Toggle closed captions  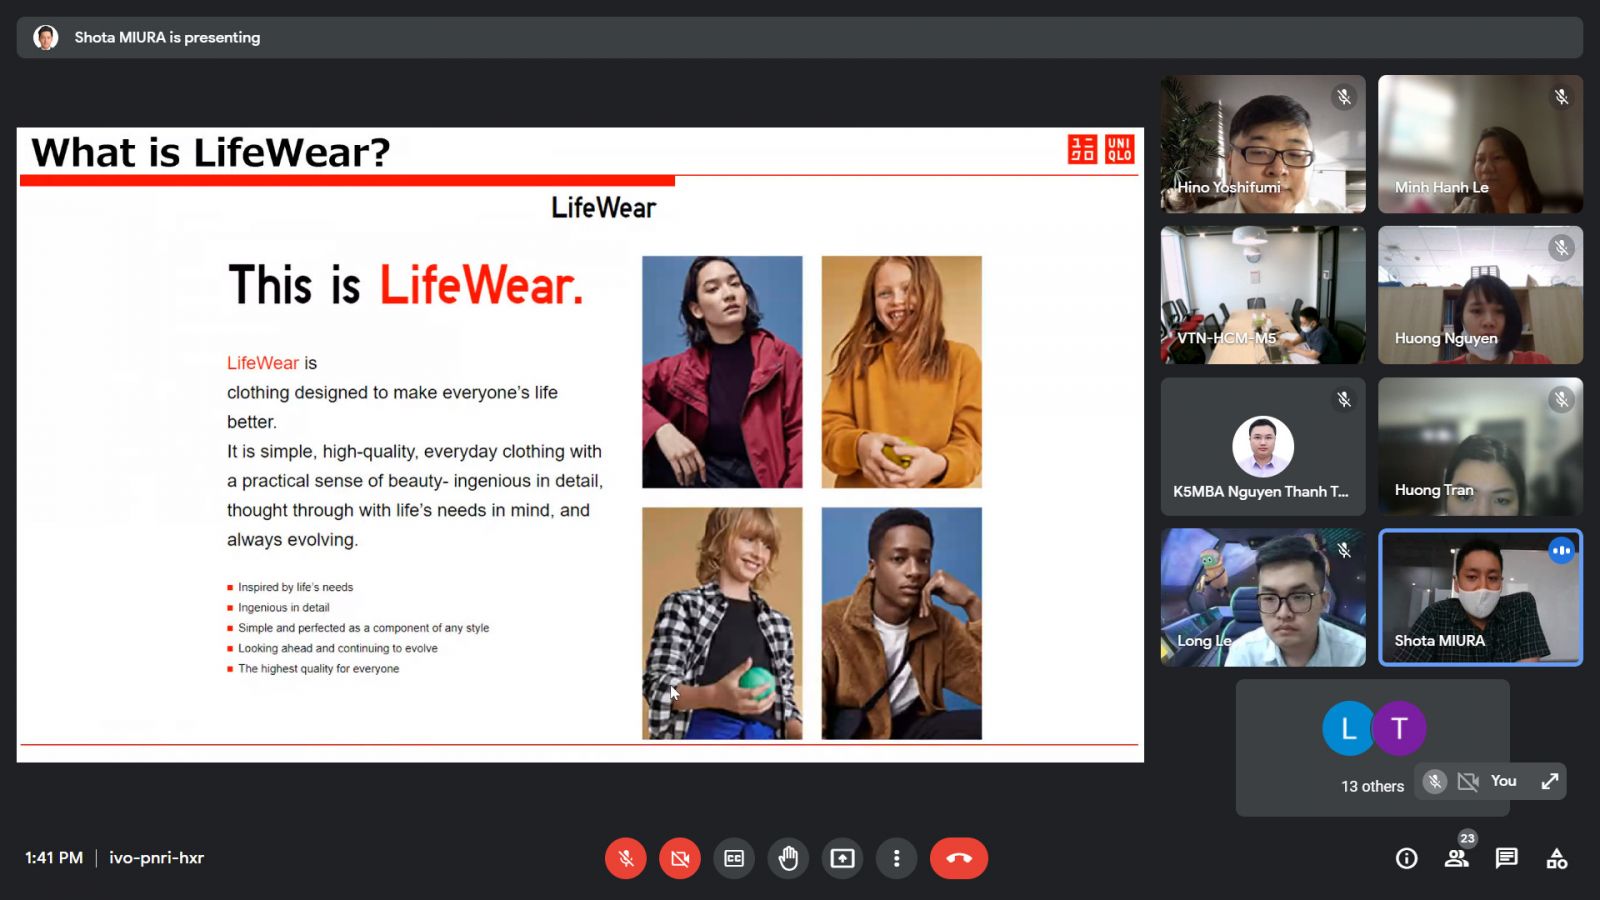(x=734, y=858)
